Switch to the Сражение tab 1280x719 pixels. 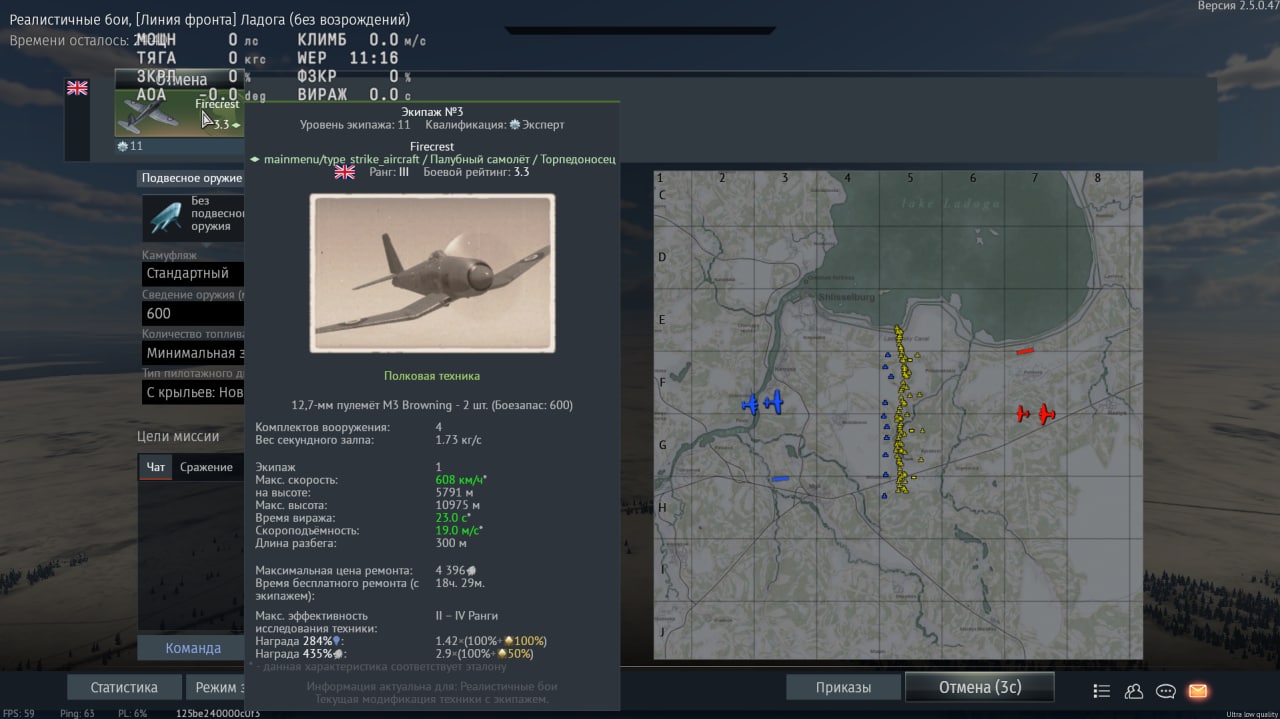tap(206, 467)
